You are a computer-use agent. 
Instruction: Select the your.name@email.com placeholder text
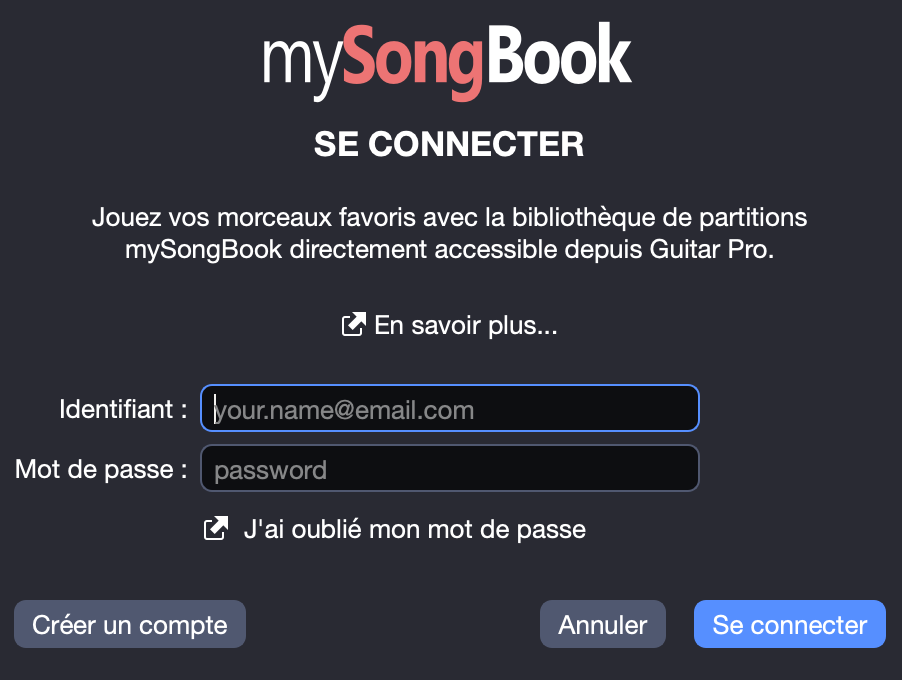[x=344, y=410]
